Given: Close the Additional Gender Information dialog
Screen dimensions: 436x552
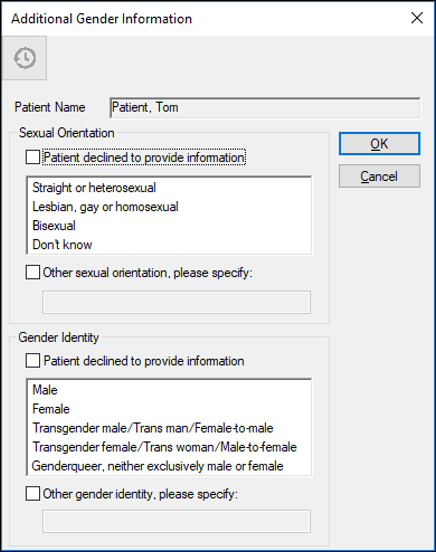Looking at the screenshot, I should click(417, 18).
